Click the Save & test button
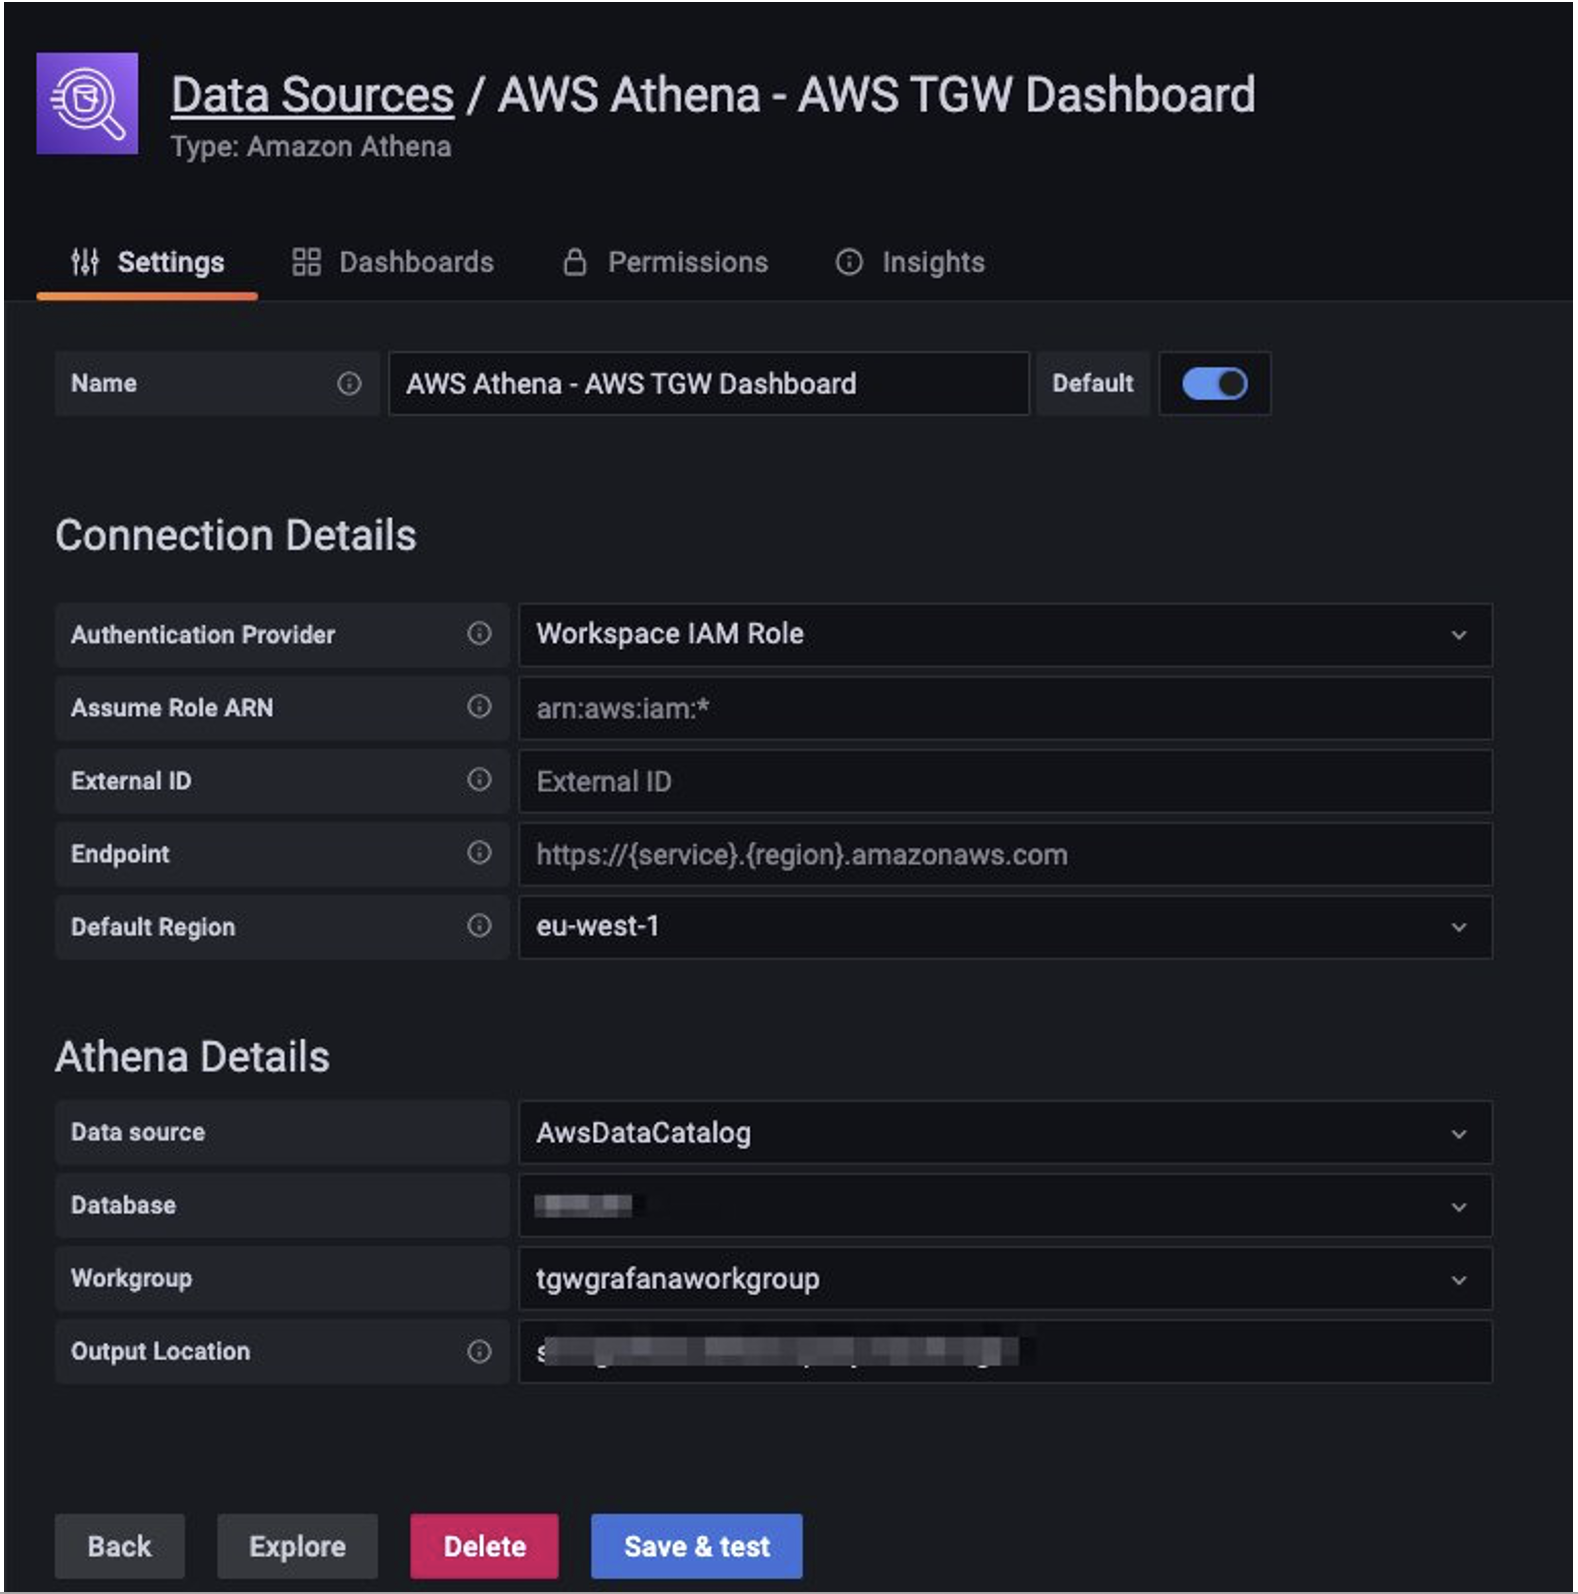 tap(696, 1546)
